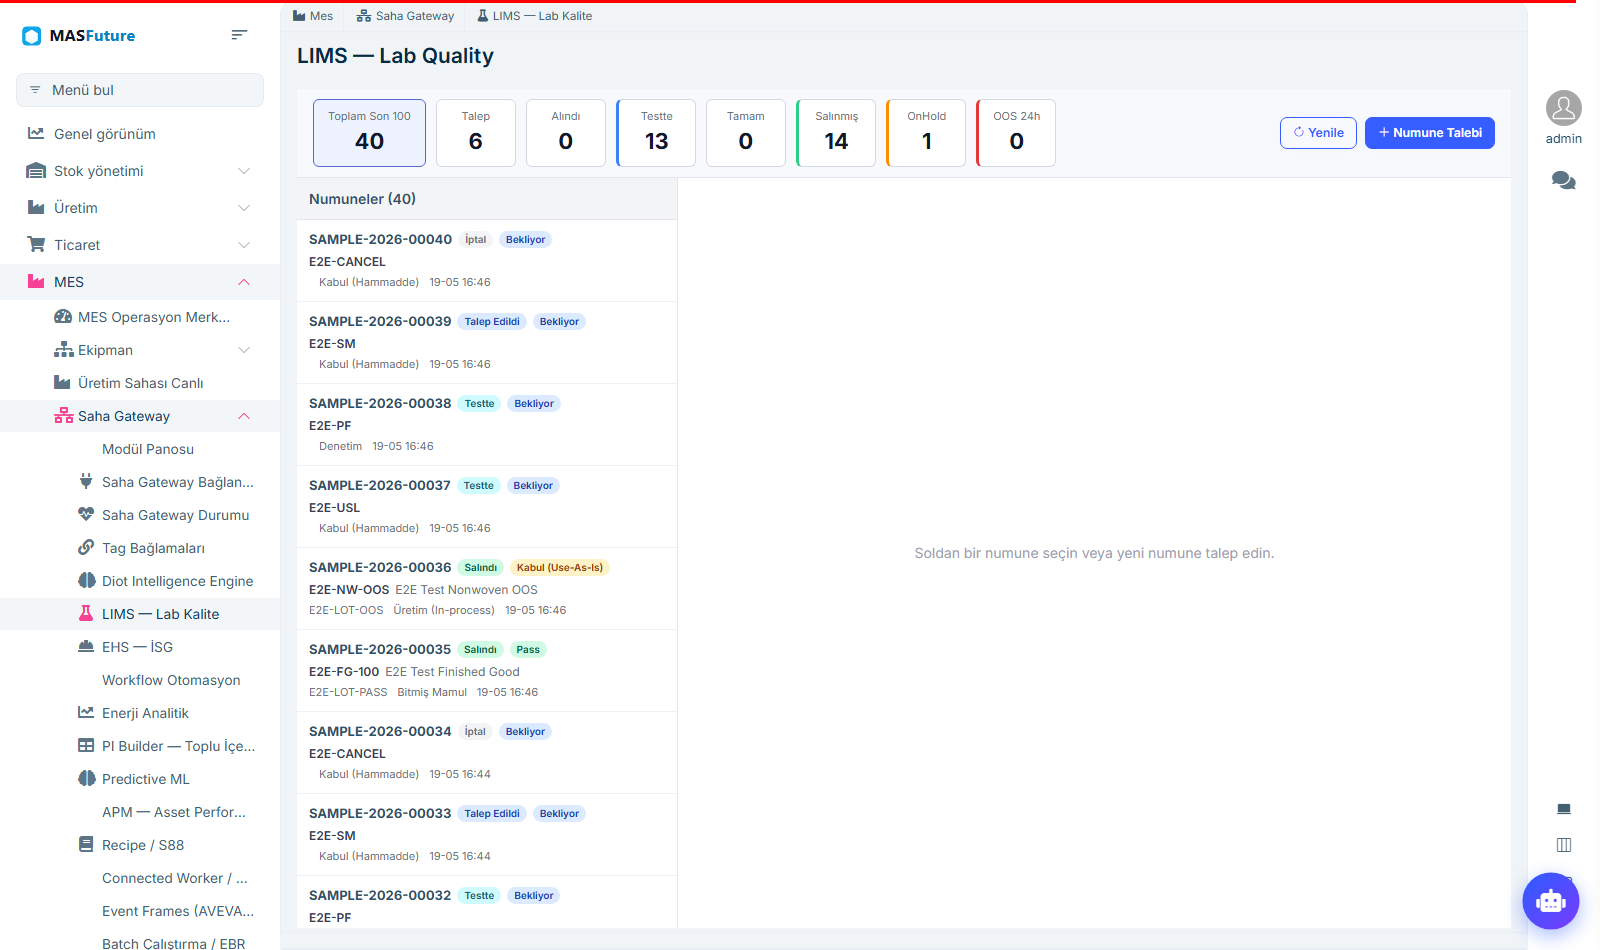Click the monitor icon on right rail
This screenshot has width=1600, height=950.
(1564, 809)
